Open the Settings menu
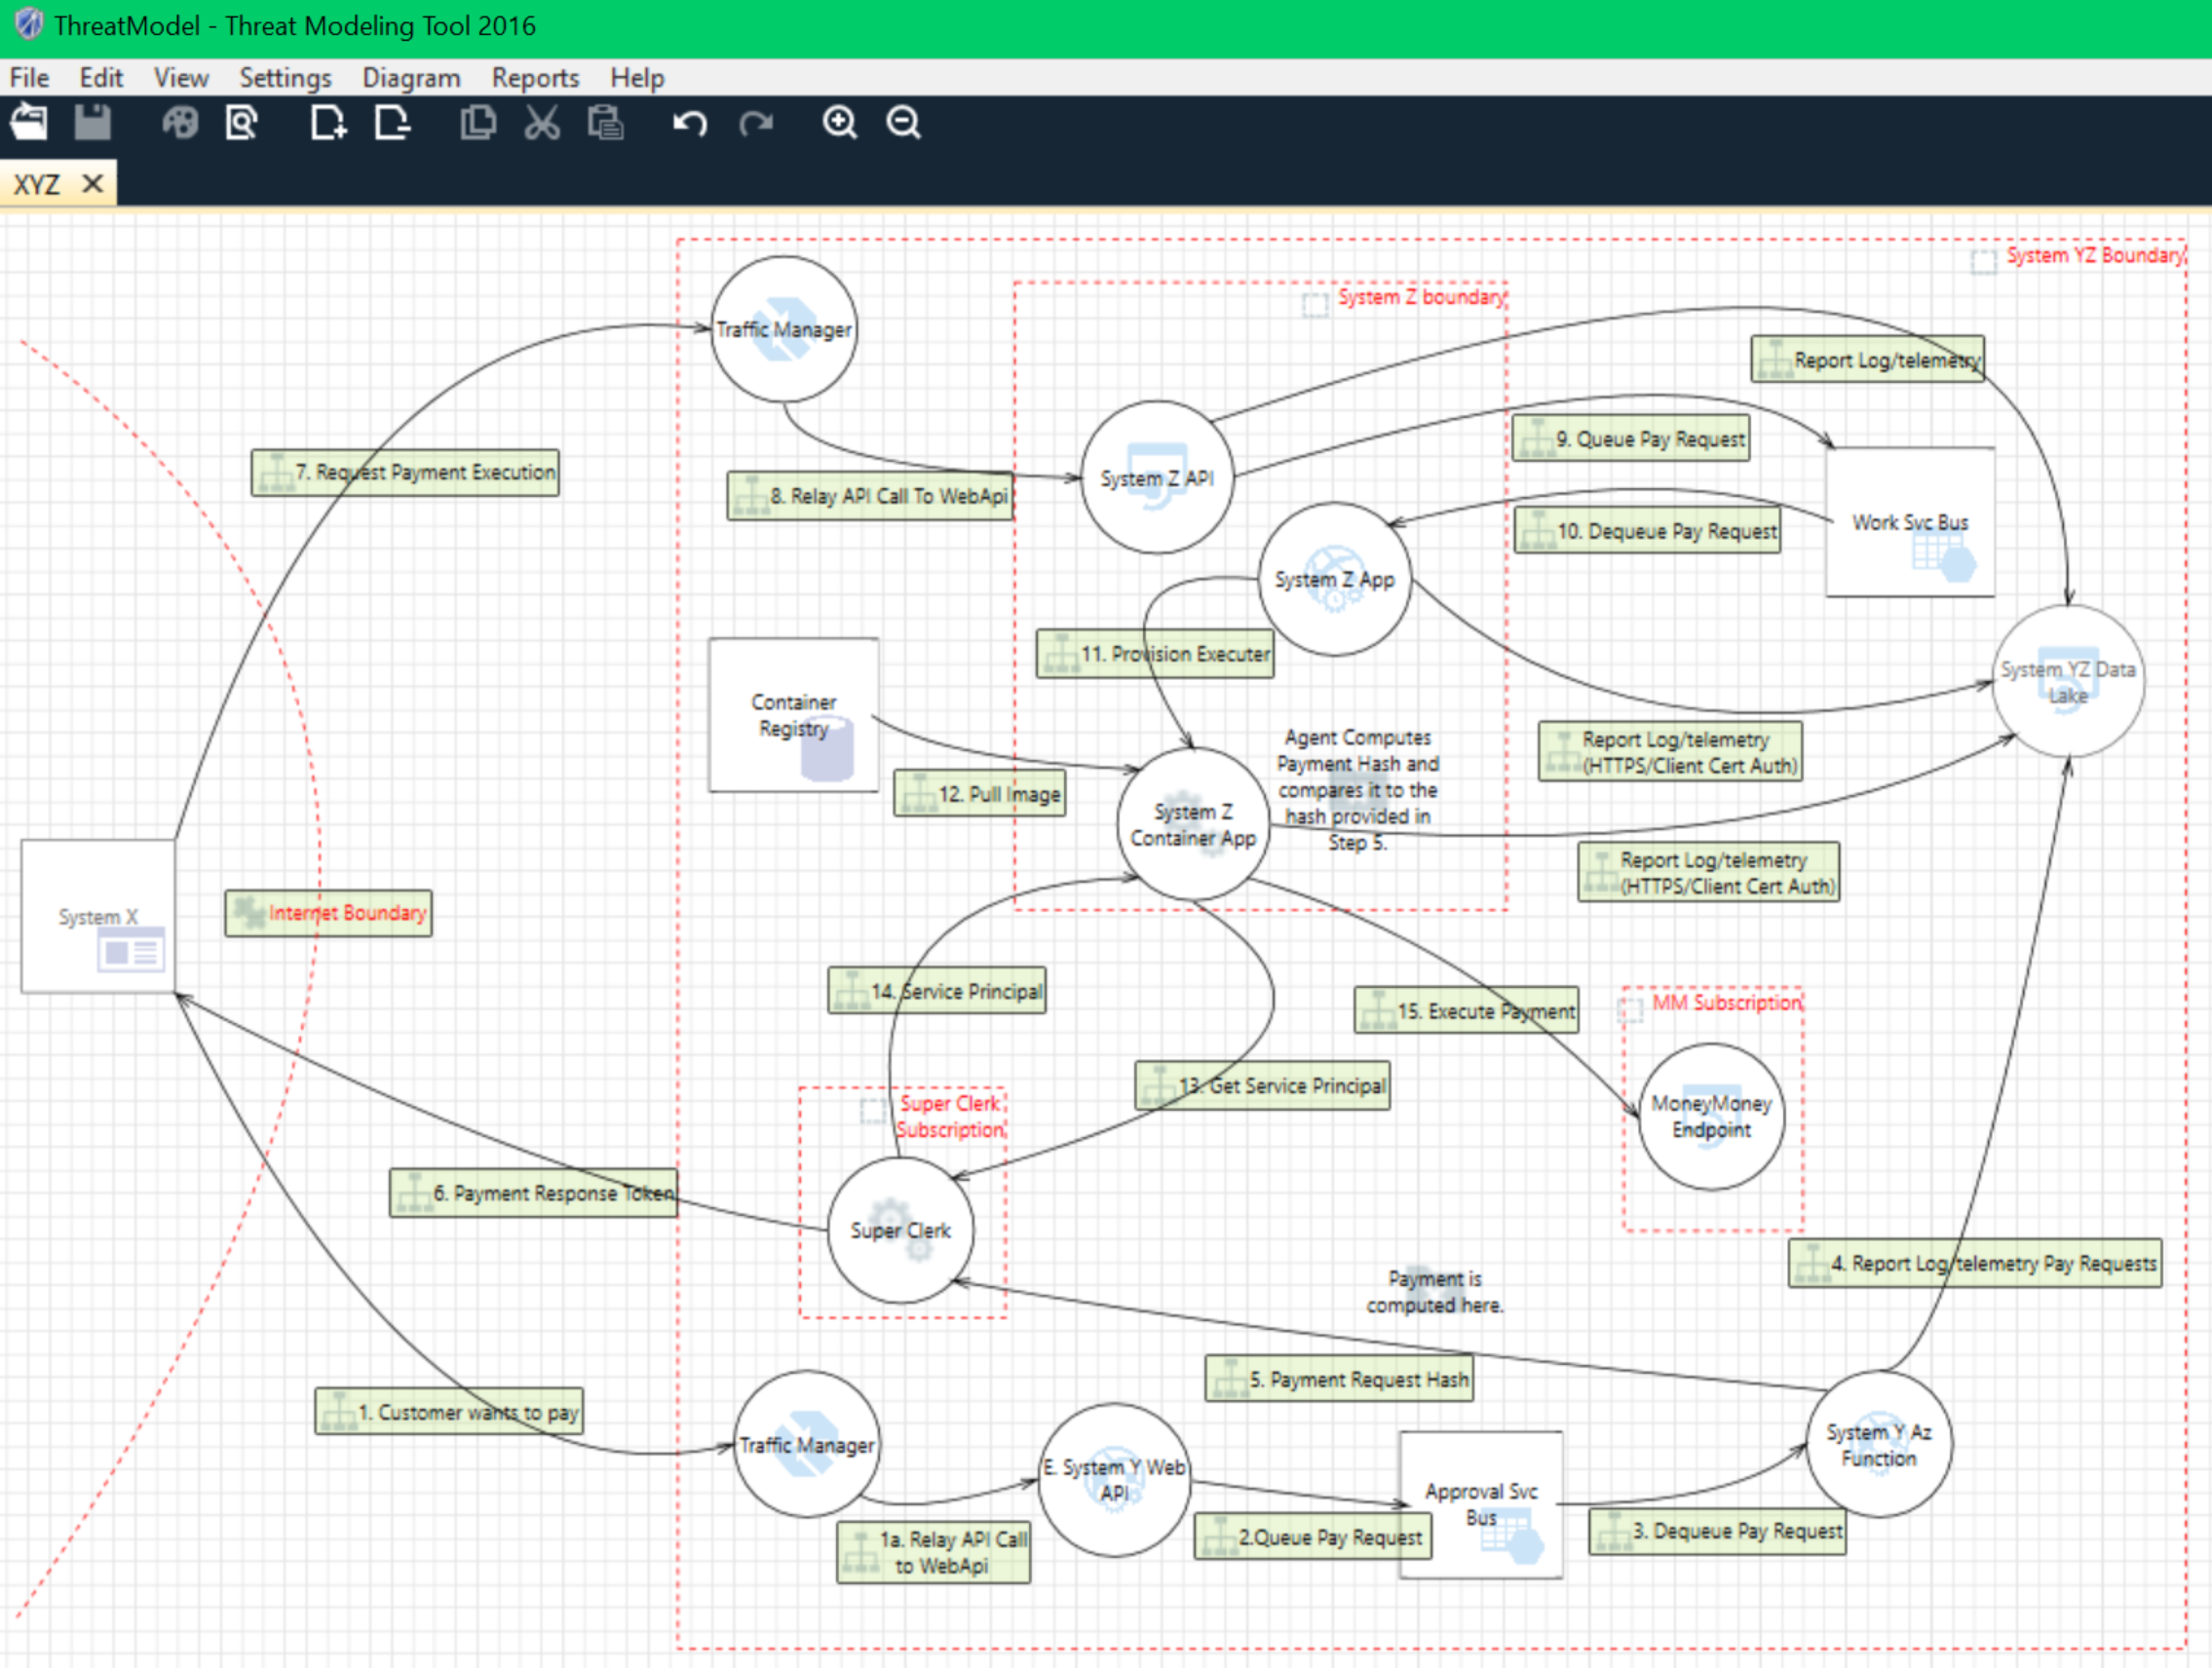The width and height of the screenshot is (2212, 1668). 285,78
